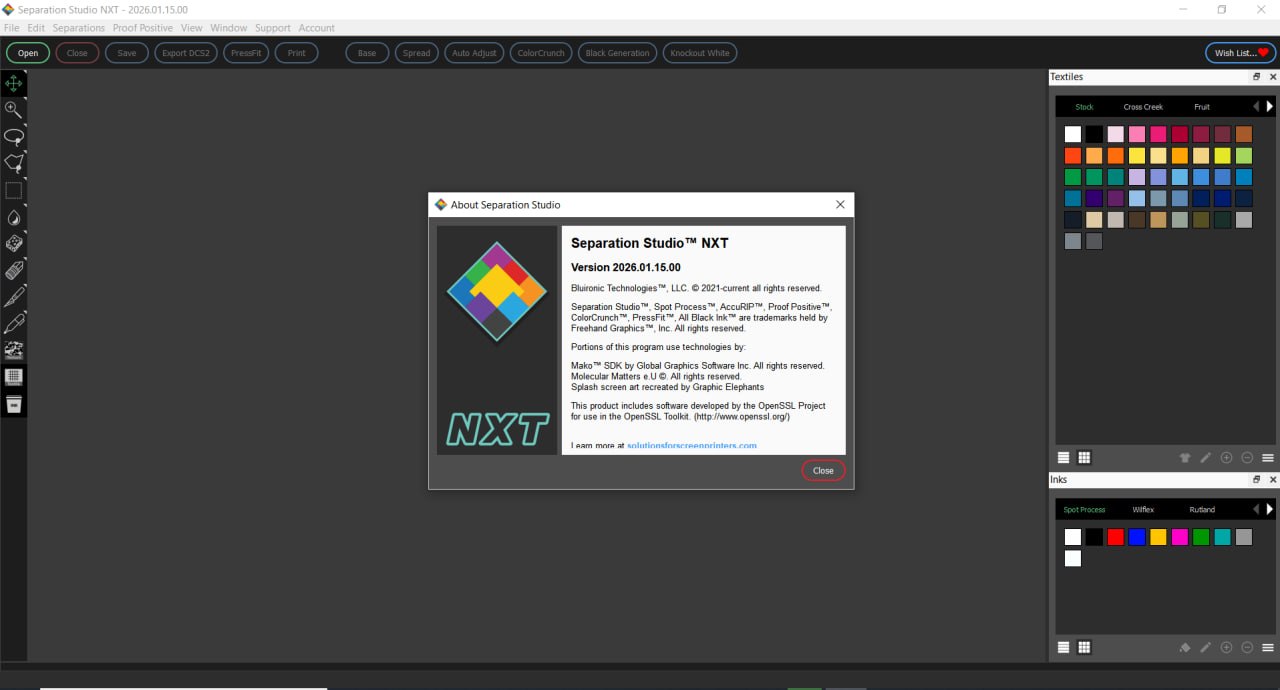The width and height of the screenshot is (1280, 690).
Task: Click the t-shirt icon in the Textiles panel
Action: tap(1185, 458)
